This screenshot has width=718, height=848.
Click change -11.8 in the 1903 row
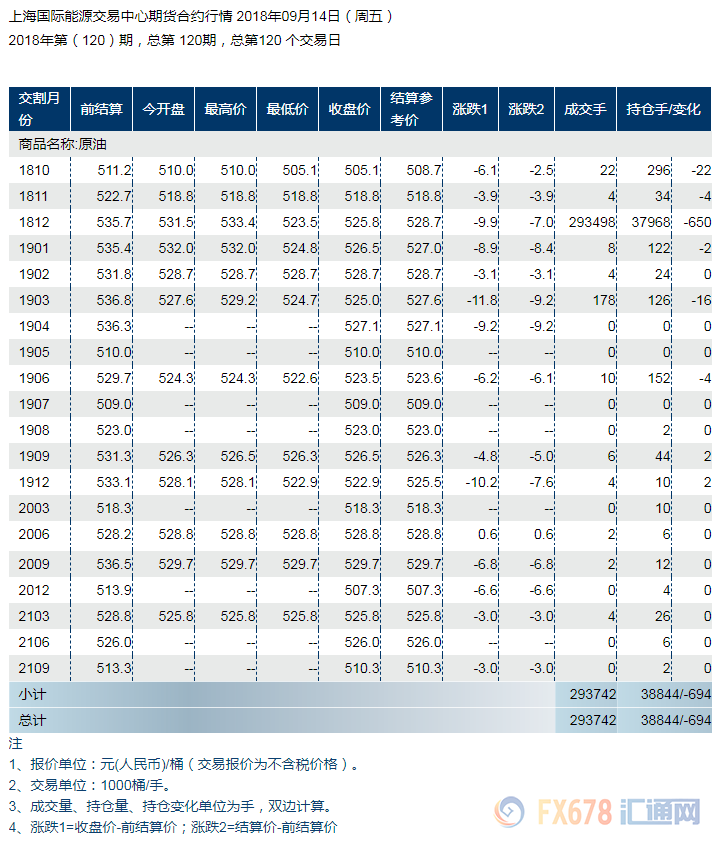pos(482,300)
